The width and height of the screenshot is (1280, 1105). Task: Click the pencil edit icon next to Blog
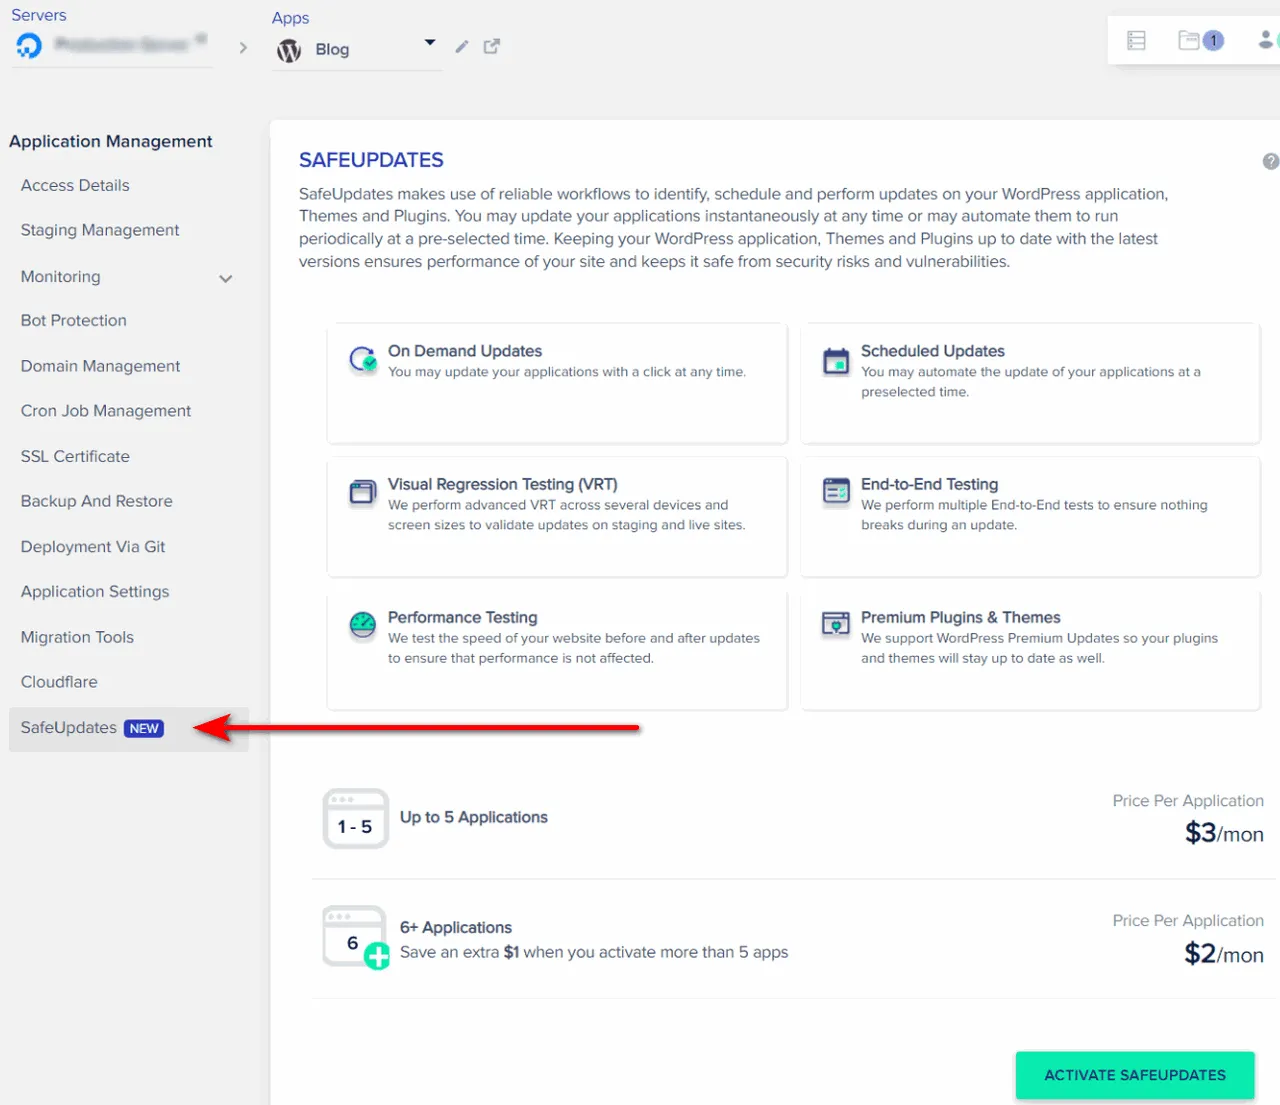click(x=462, y=47)
